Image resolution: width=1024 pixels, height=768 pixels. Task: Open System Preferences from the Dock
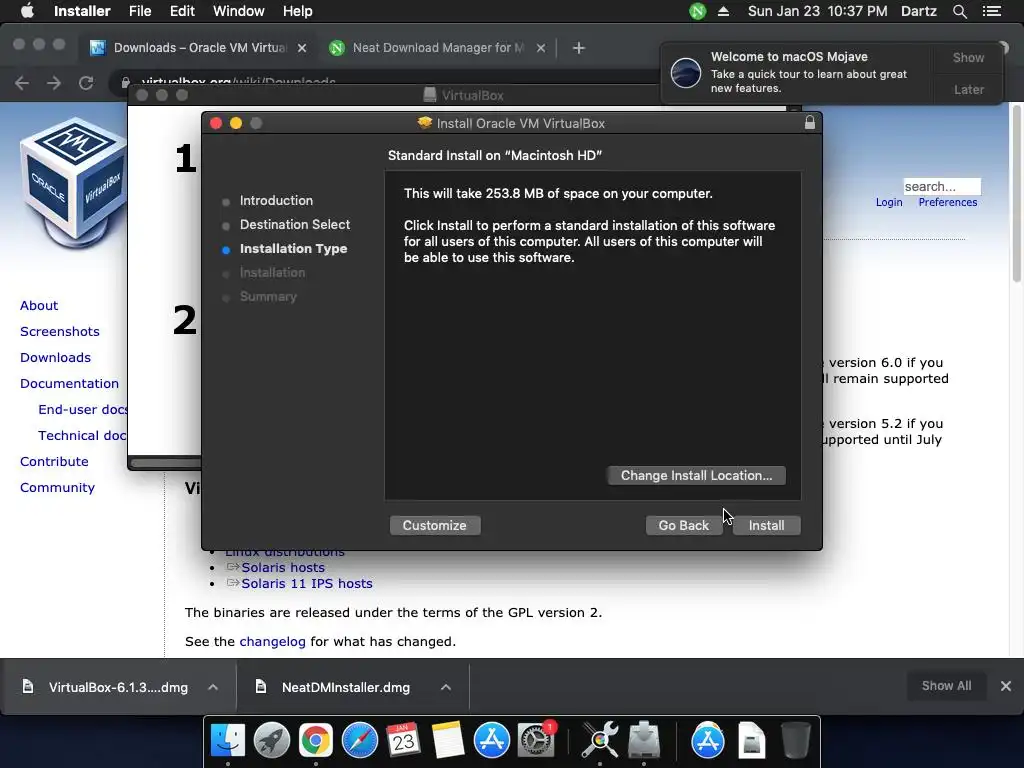coord(536,740)
